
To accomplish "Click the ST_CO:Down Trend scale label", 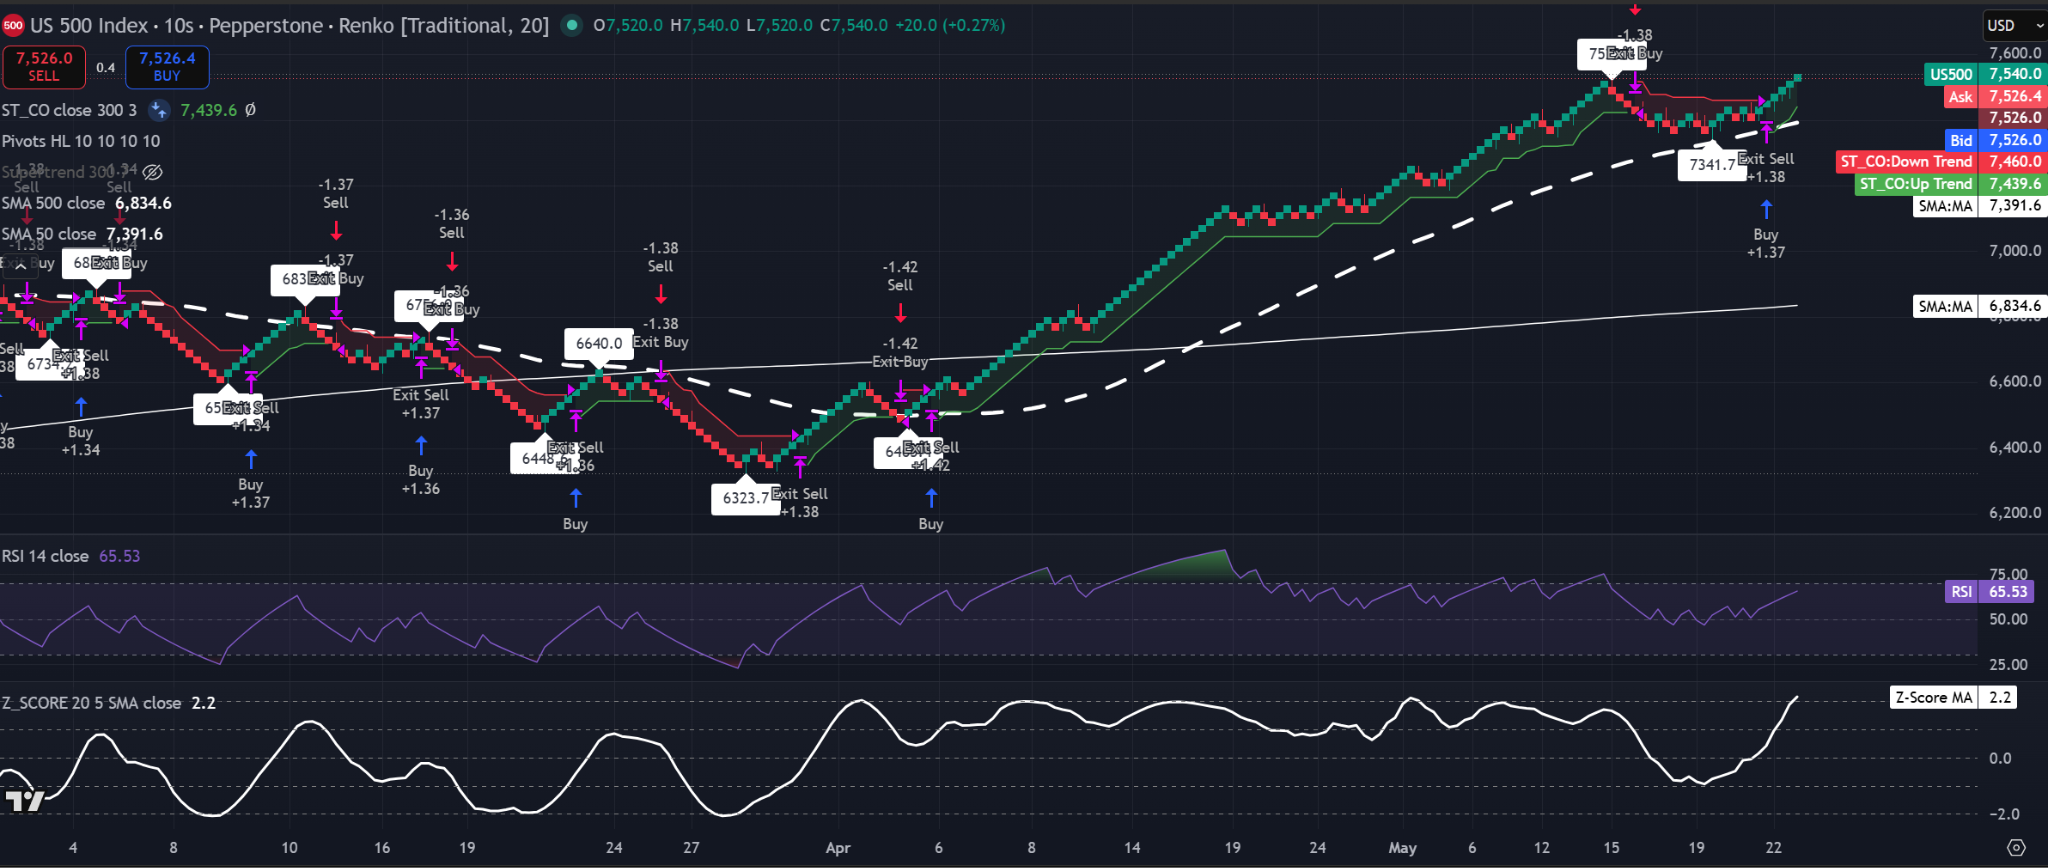I will tap(1941, 161).
